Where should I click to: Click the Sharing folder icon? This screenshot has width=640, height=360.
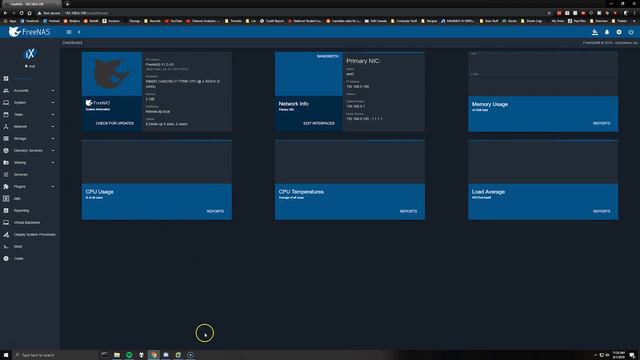click(6, 162)
